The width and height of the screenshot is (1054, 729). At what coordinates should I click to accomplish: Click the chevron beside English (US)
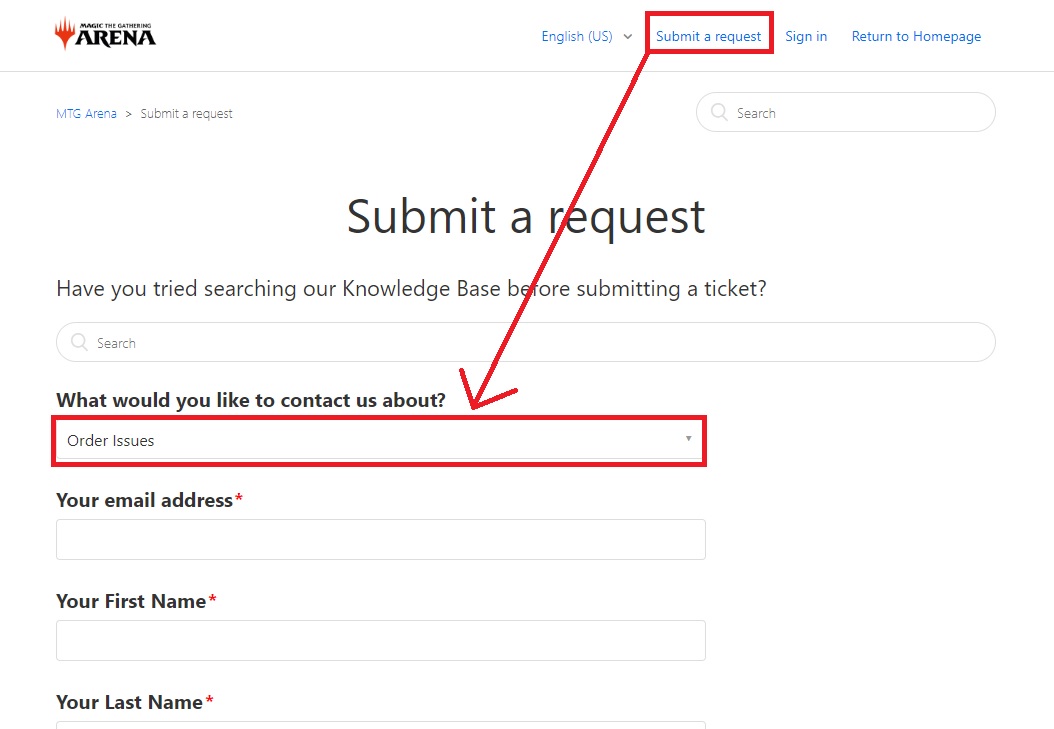[x=628, y=36]
